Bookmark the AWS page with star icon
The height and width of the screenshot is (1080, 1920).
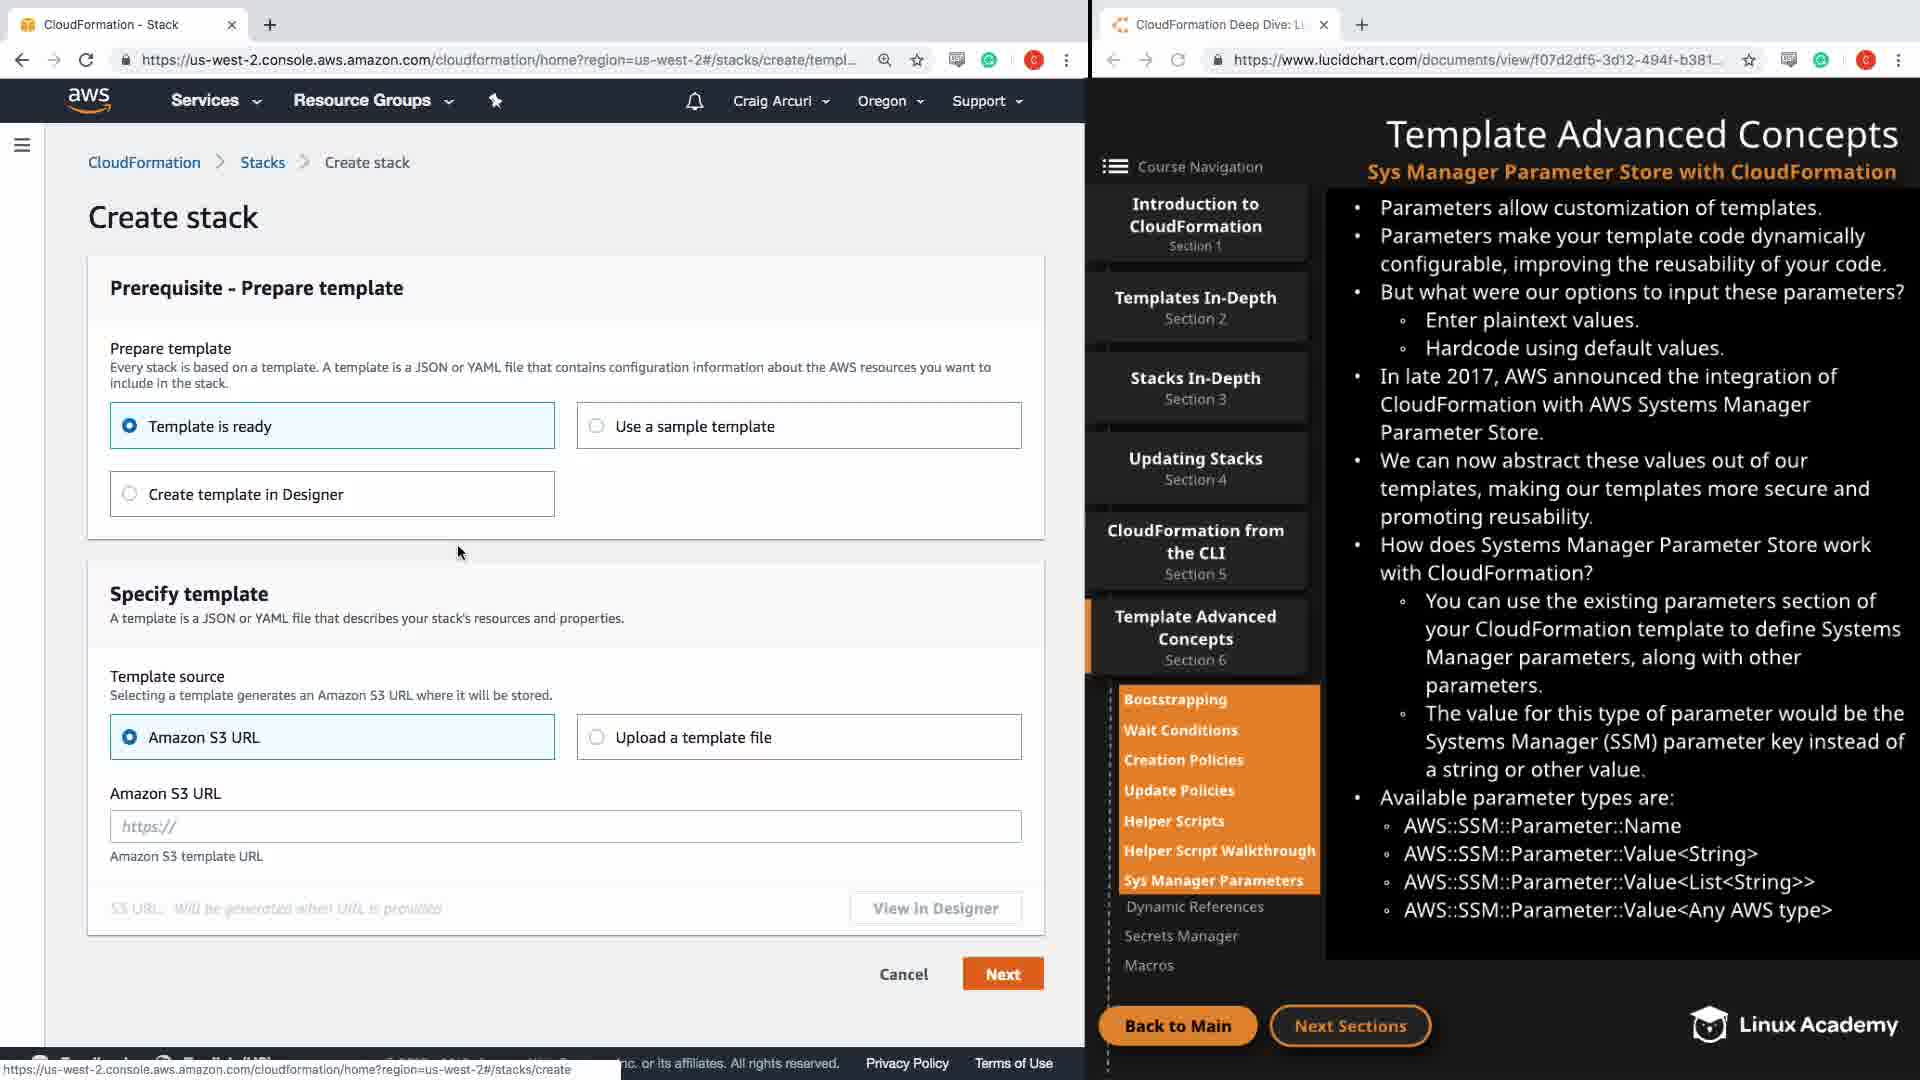pyautogui.click(x=917, y=60)
